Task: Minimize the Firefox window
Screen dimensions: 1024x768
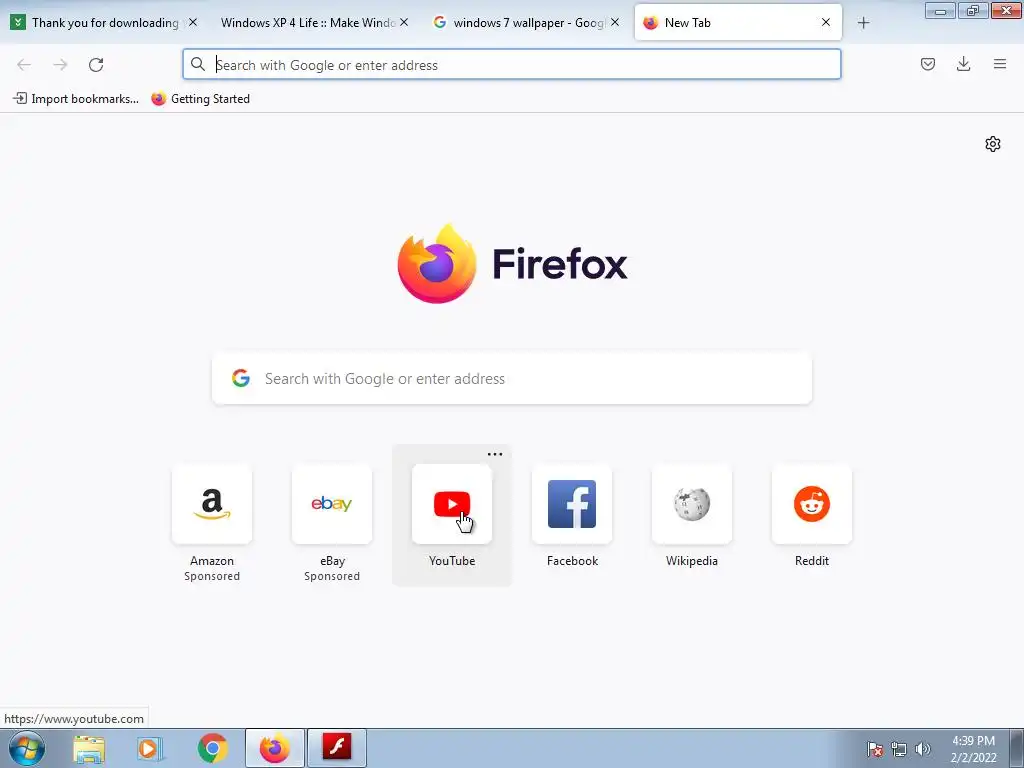Action: 940,10
